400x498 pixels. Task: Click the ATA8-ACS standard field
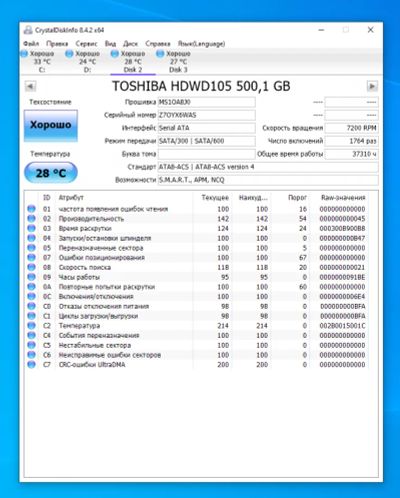pos(268,167)
